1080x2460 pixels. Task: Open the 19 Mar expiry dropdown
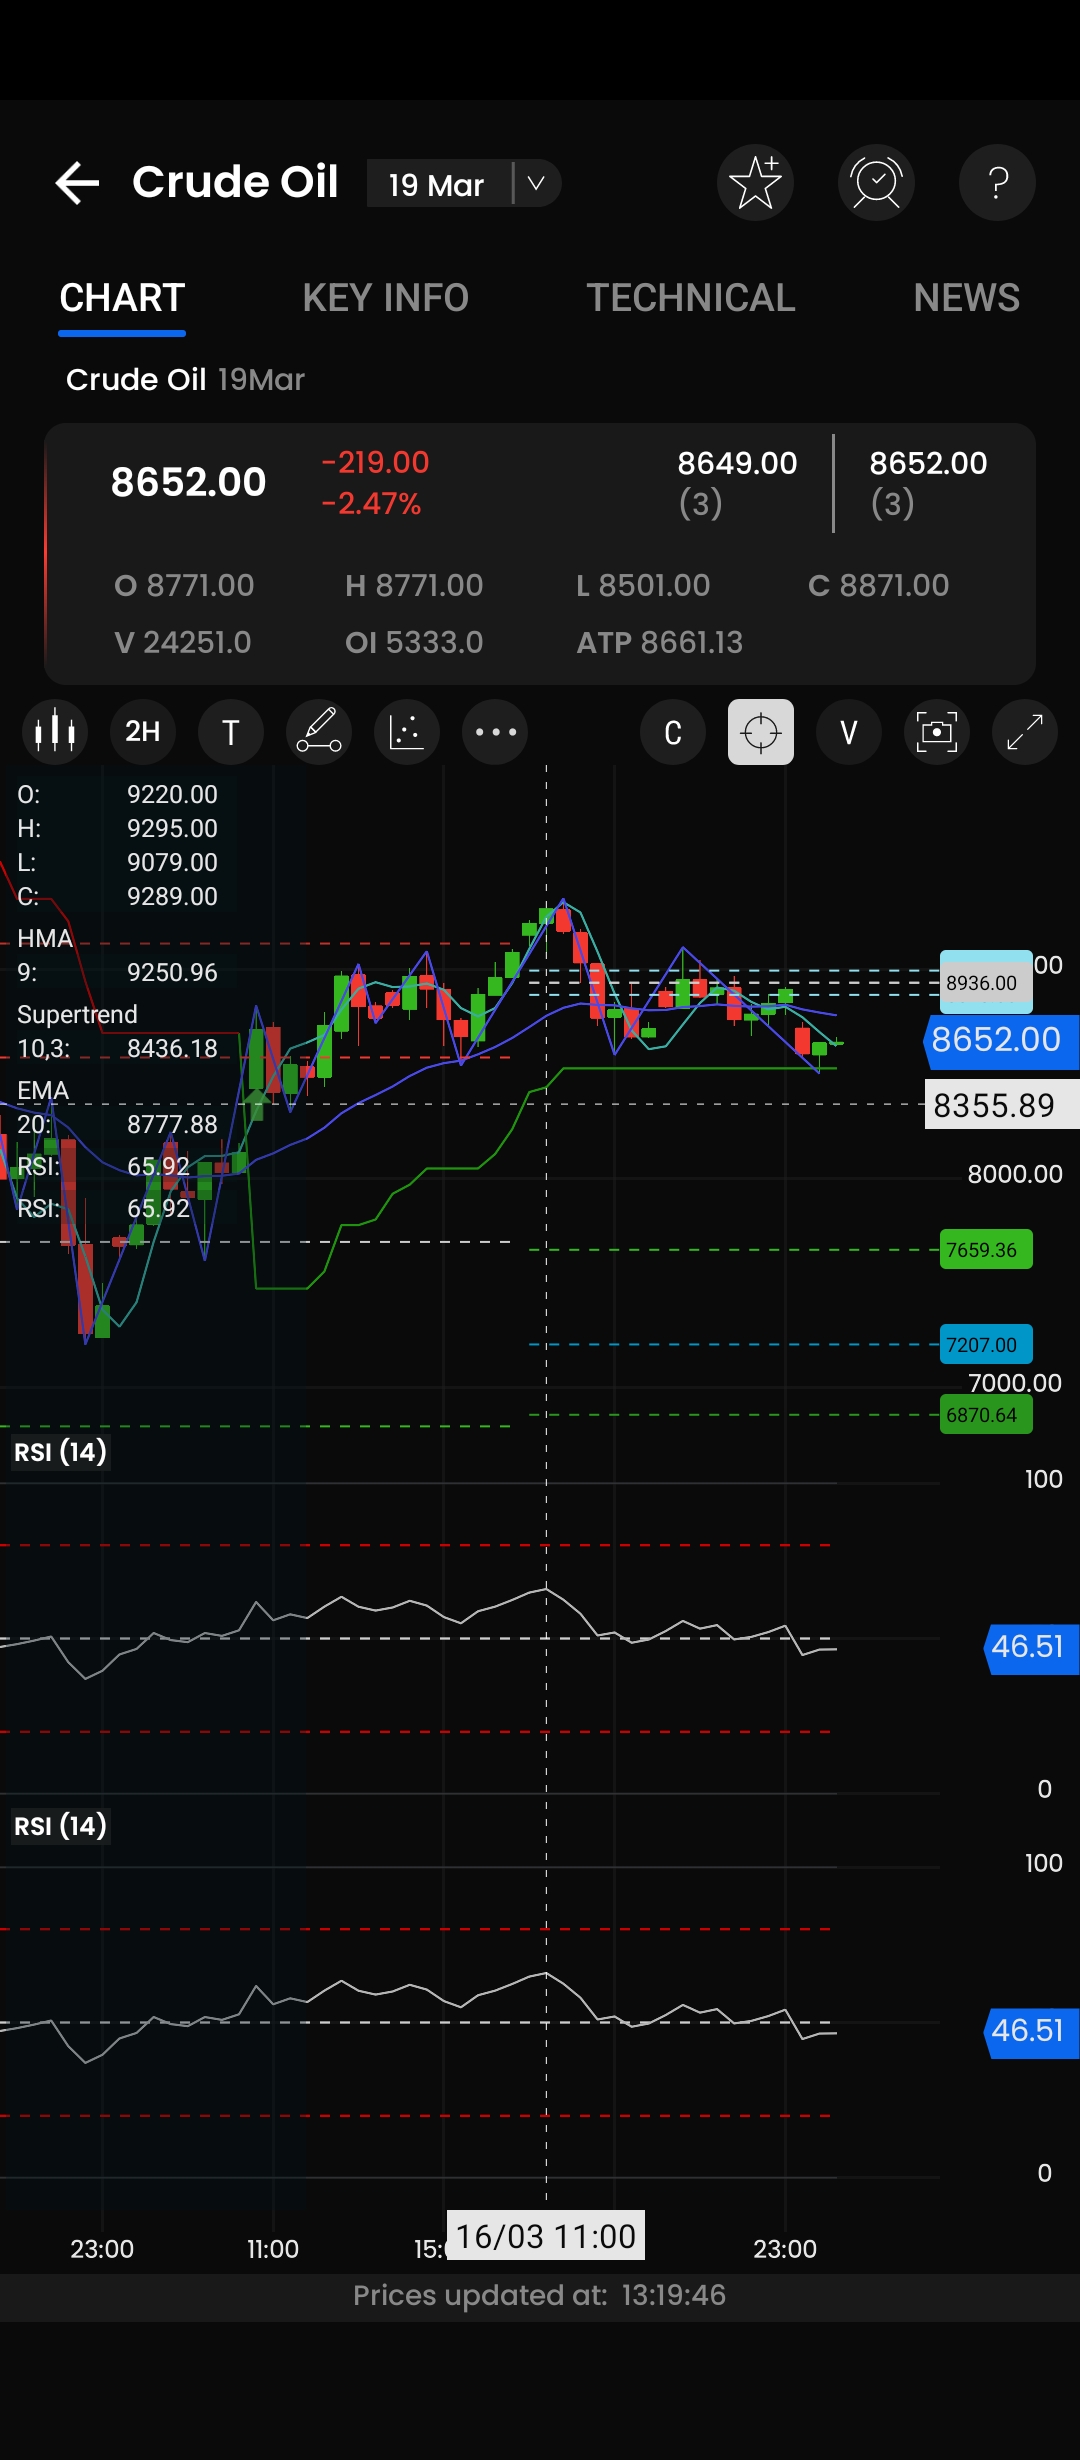pos(464,184)
